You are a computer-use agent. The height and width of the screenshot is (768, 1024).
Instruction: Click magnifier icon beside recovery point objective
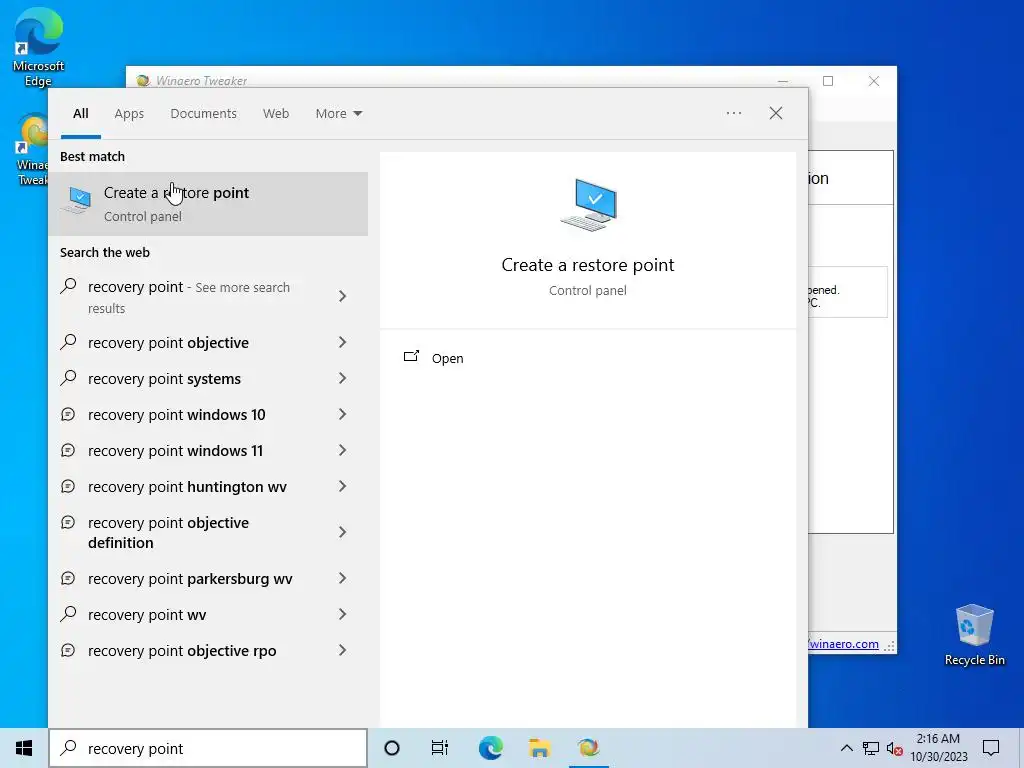coord(69,342)
